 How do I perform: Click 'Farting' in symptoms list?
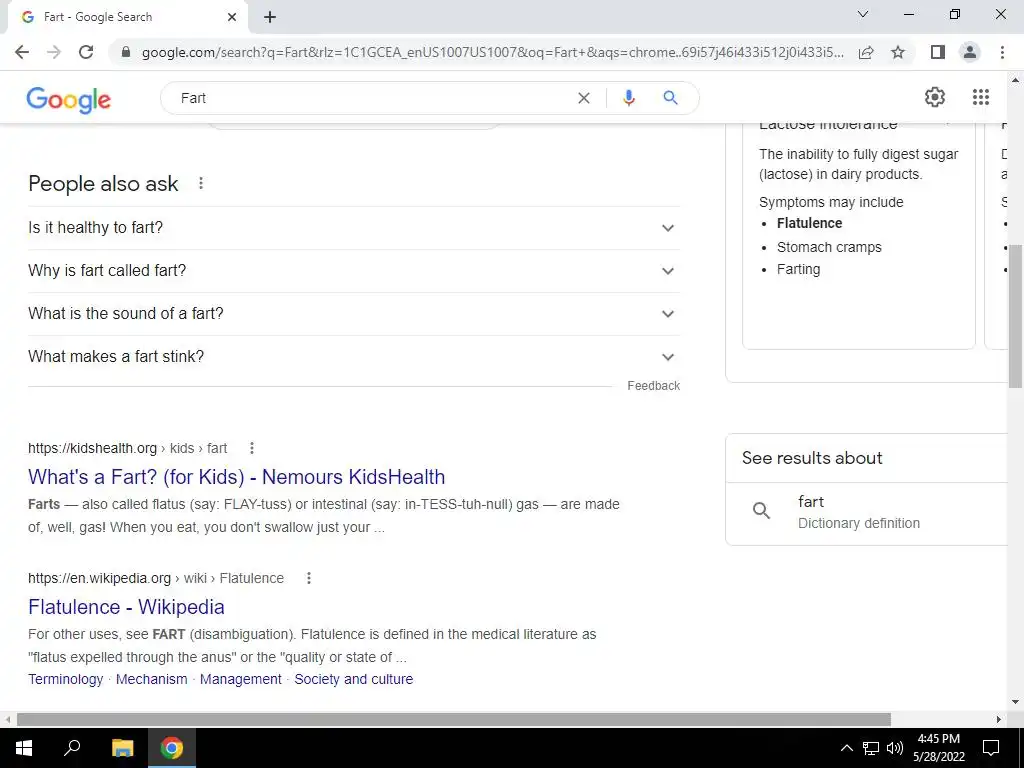point(798,269)
